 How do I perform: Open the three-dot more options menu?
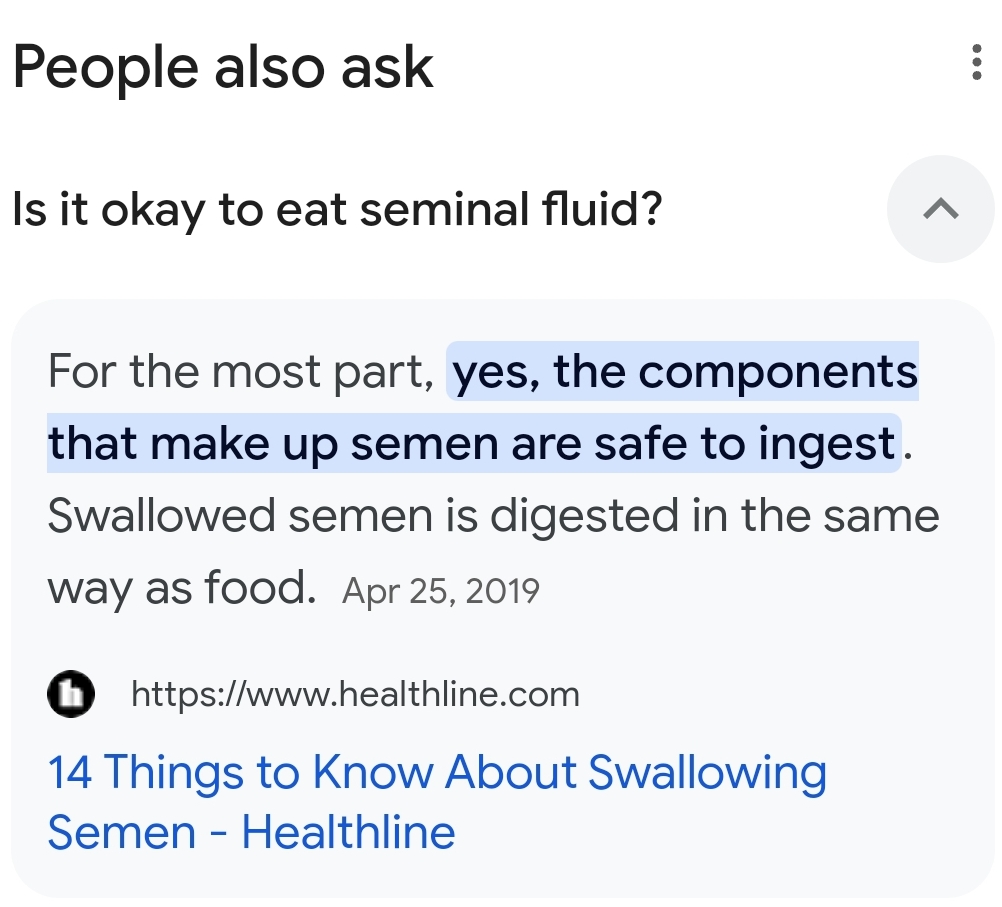pyautogui.click(x=976, y=63)
